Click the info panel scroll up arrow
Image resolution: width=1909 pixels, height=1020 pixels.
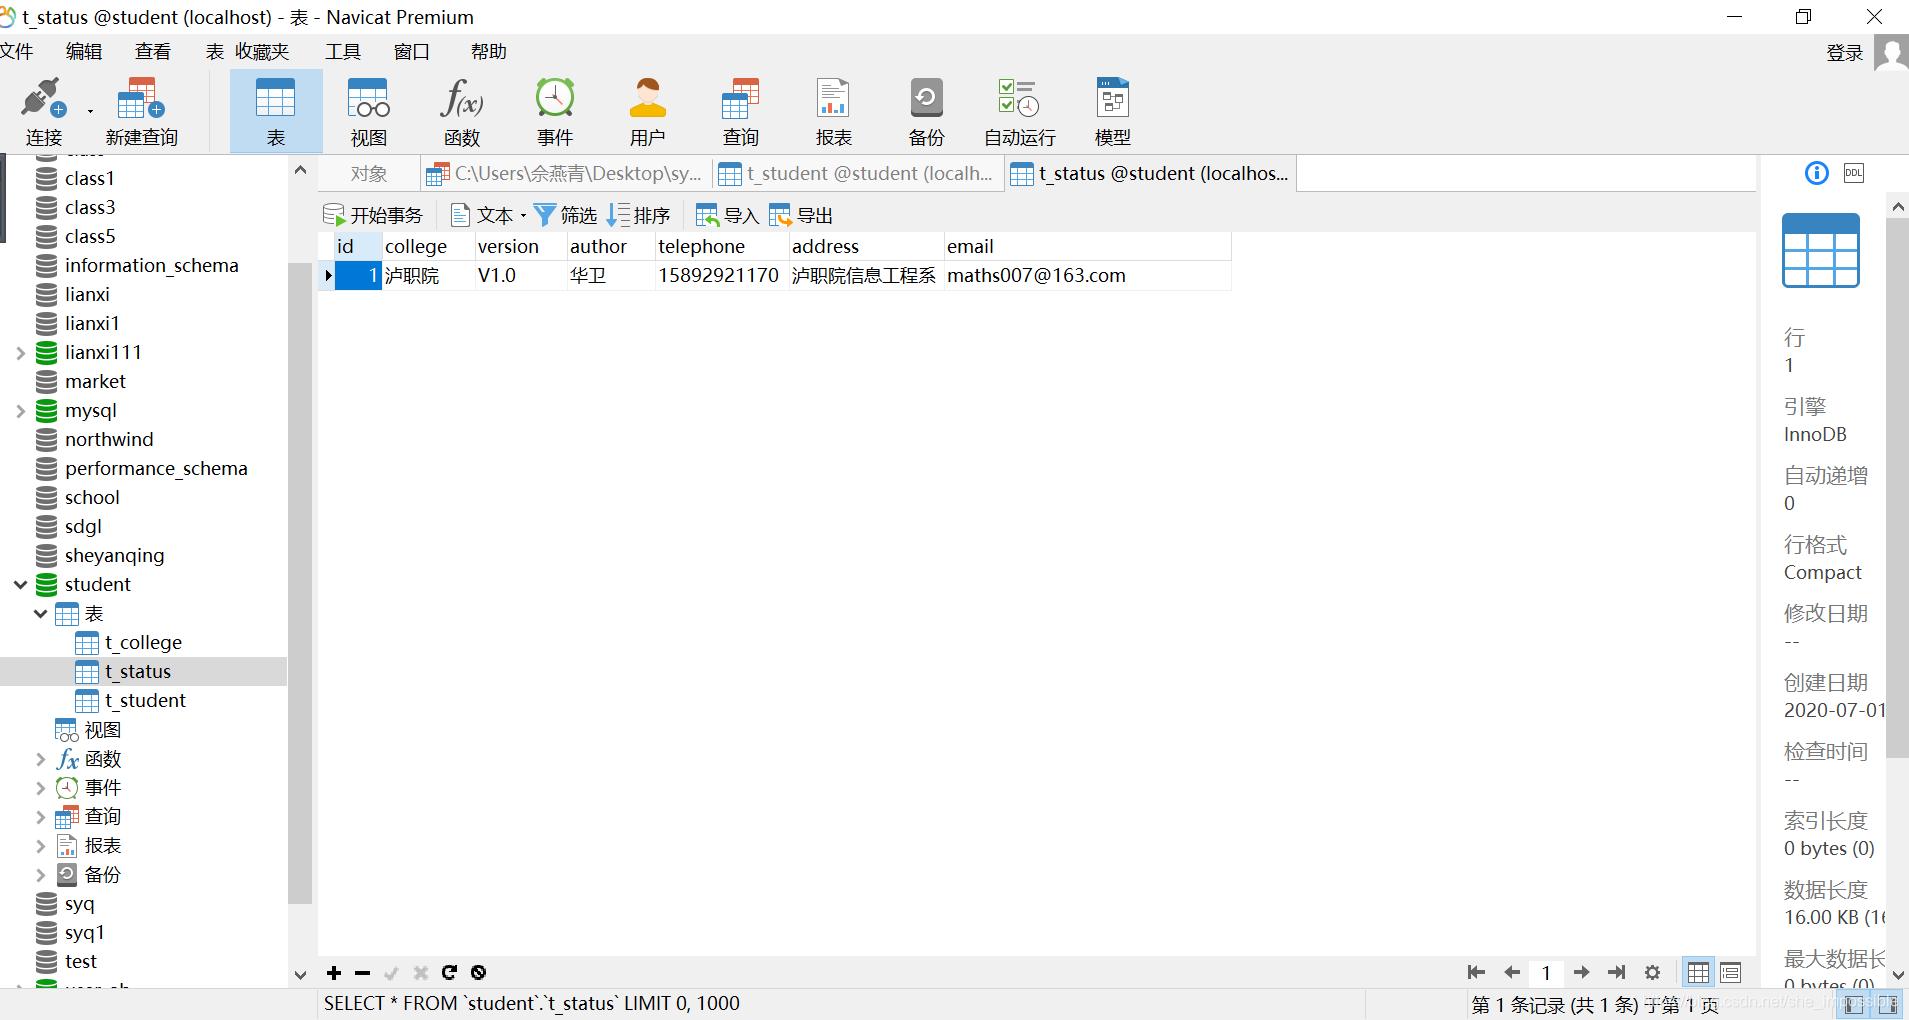[x=1897, y=206]
